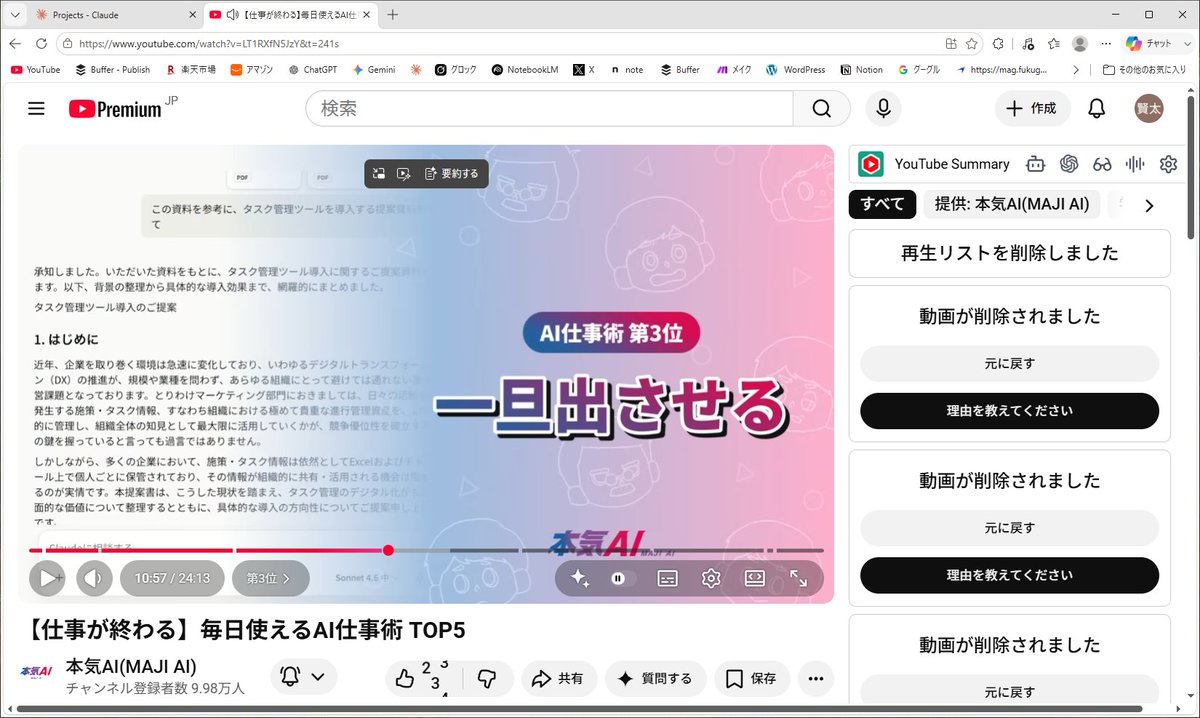Click the address bar URL
This screenshot has height=718, width=1200.
coord(209,44)
